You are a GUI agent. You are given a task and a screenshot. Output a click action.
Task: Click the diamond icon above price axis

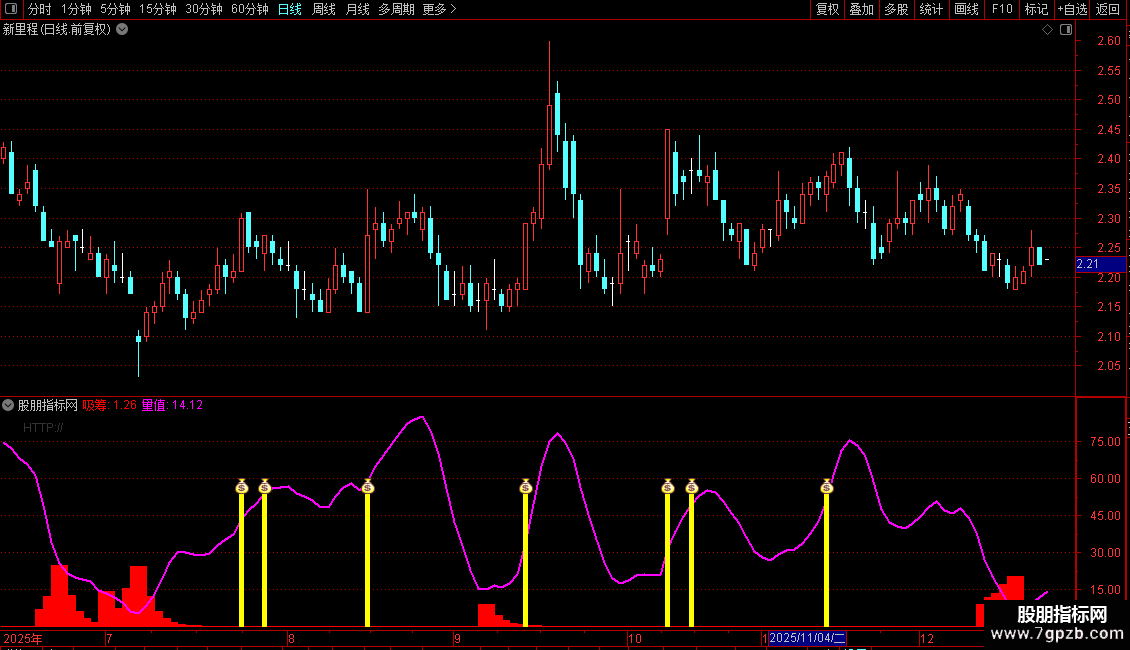(1047, 30)
